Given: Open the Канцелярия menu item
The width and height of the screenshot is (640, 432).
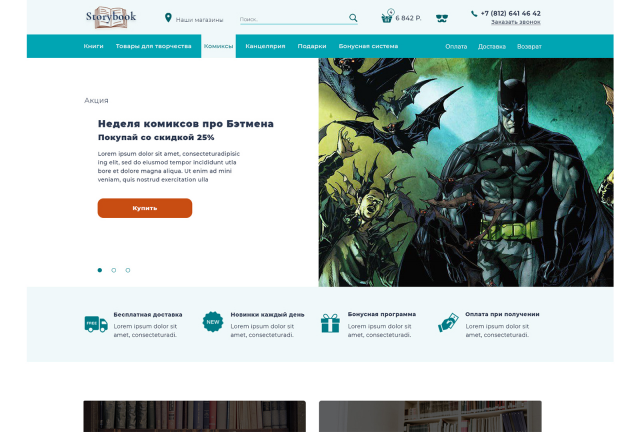Looking at the screenshot, I should tap(265, 46).
